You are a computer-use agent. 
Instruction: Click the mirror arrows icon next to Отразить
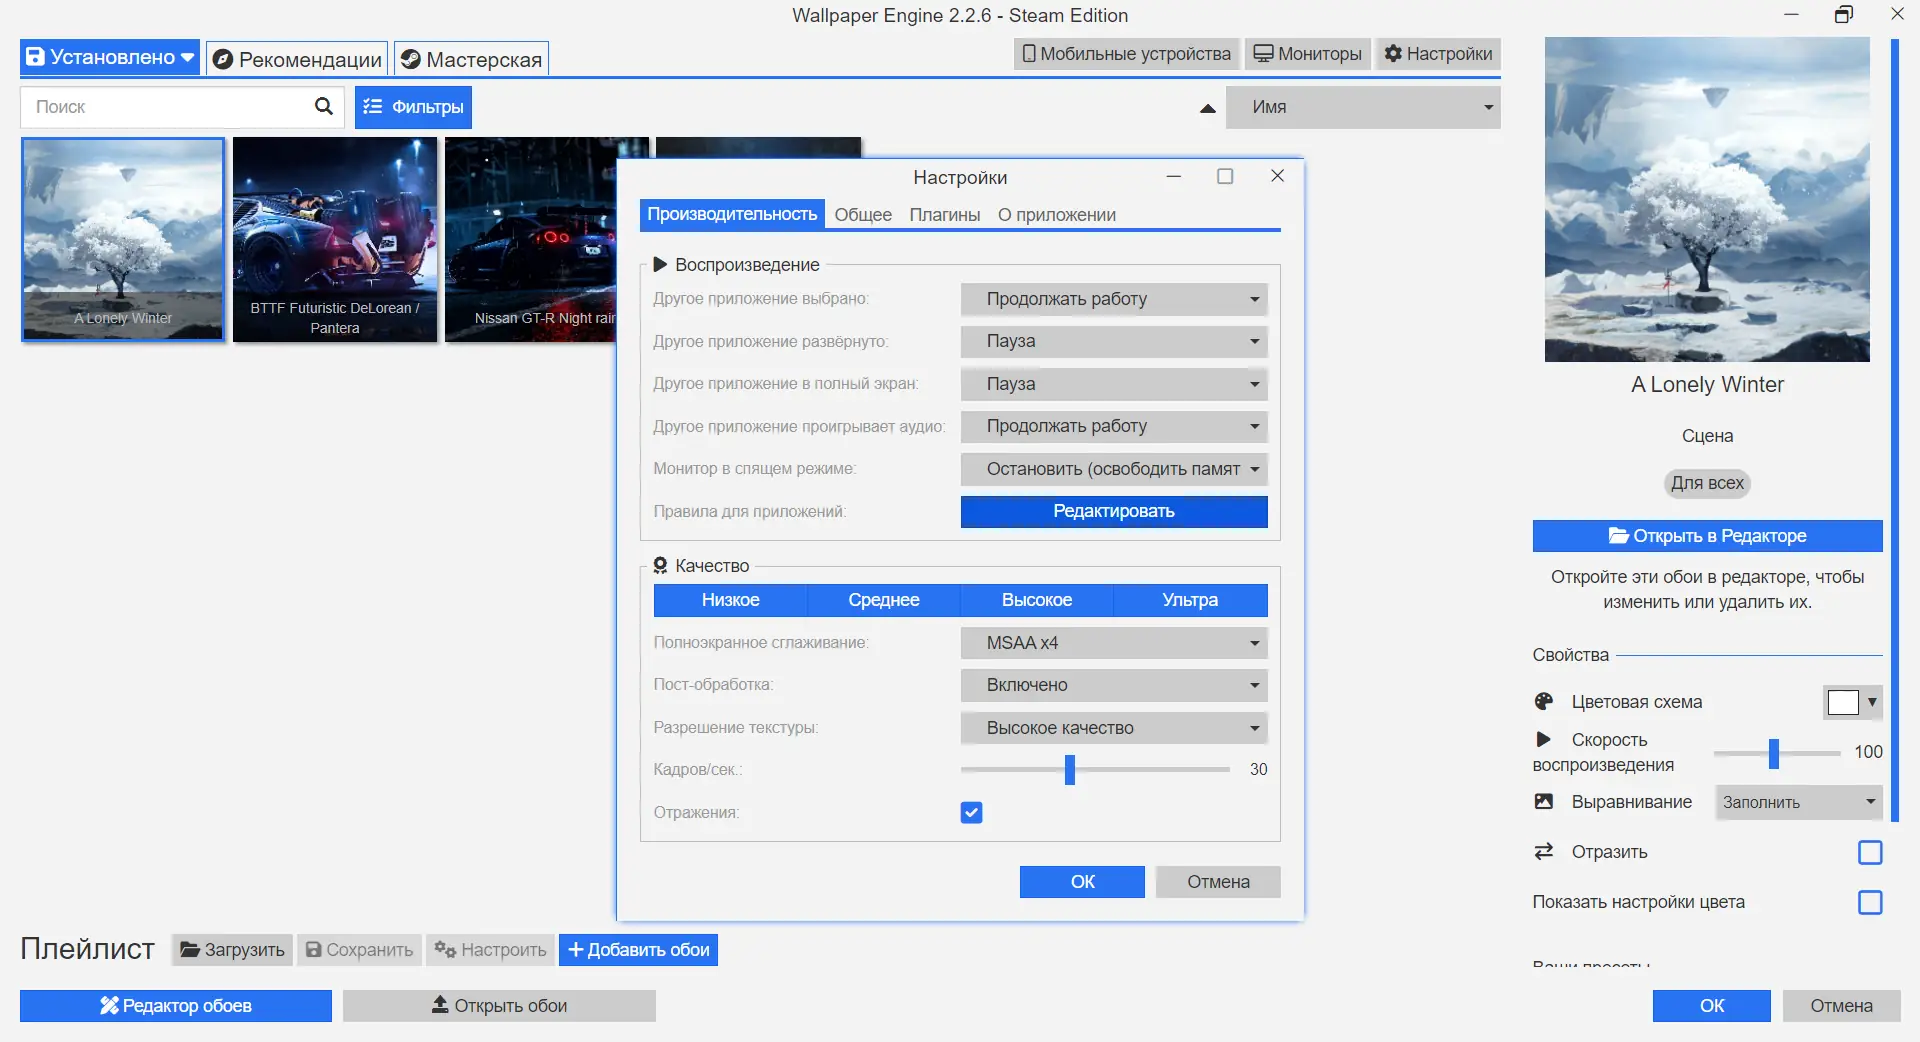coord(1544,851)
